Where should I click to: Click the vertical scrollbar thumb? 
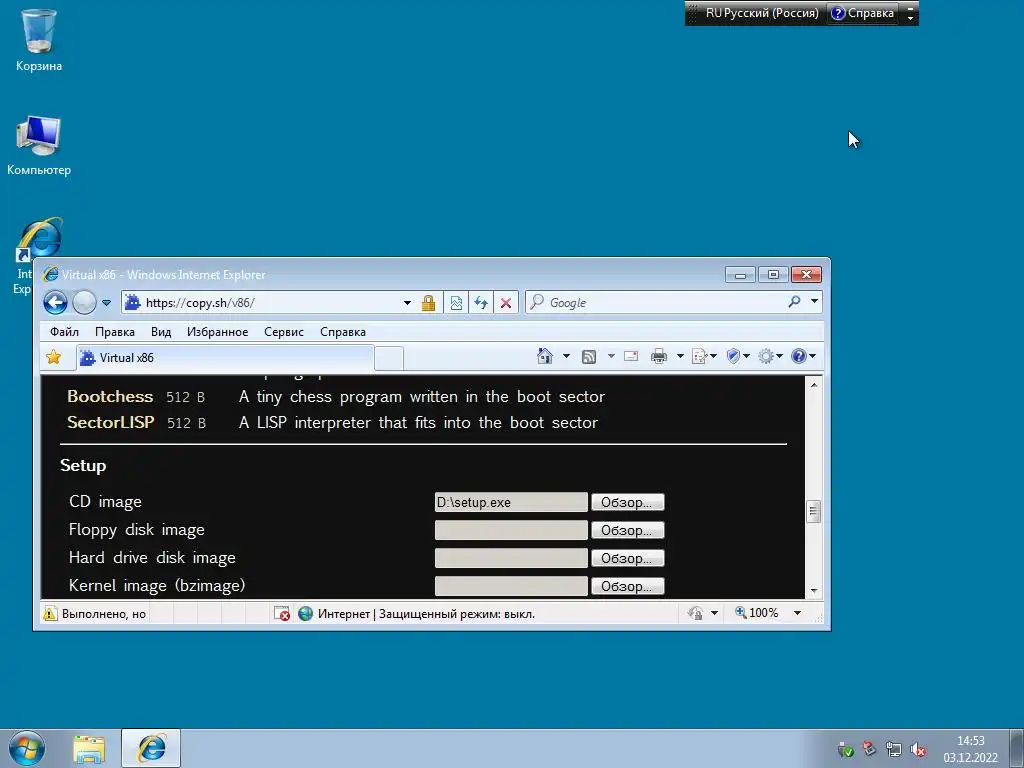click(814, 511)
